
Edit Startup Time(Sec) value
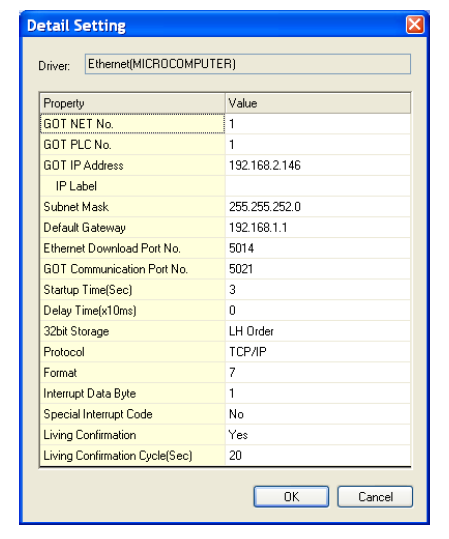[318, 289]
